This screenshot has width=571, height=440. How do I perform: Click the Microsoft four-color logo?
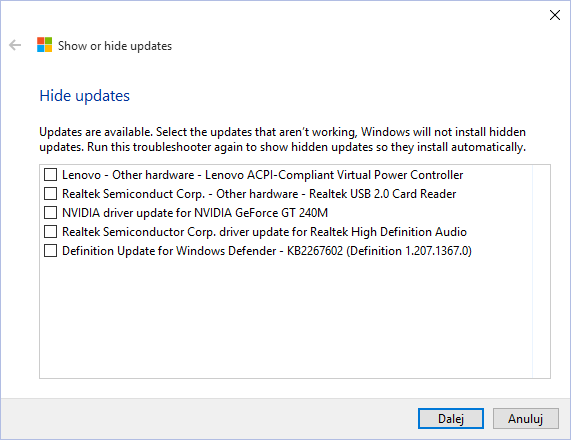[x=44, y=45]
